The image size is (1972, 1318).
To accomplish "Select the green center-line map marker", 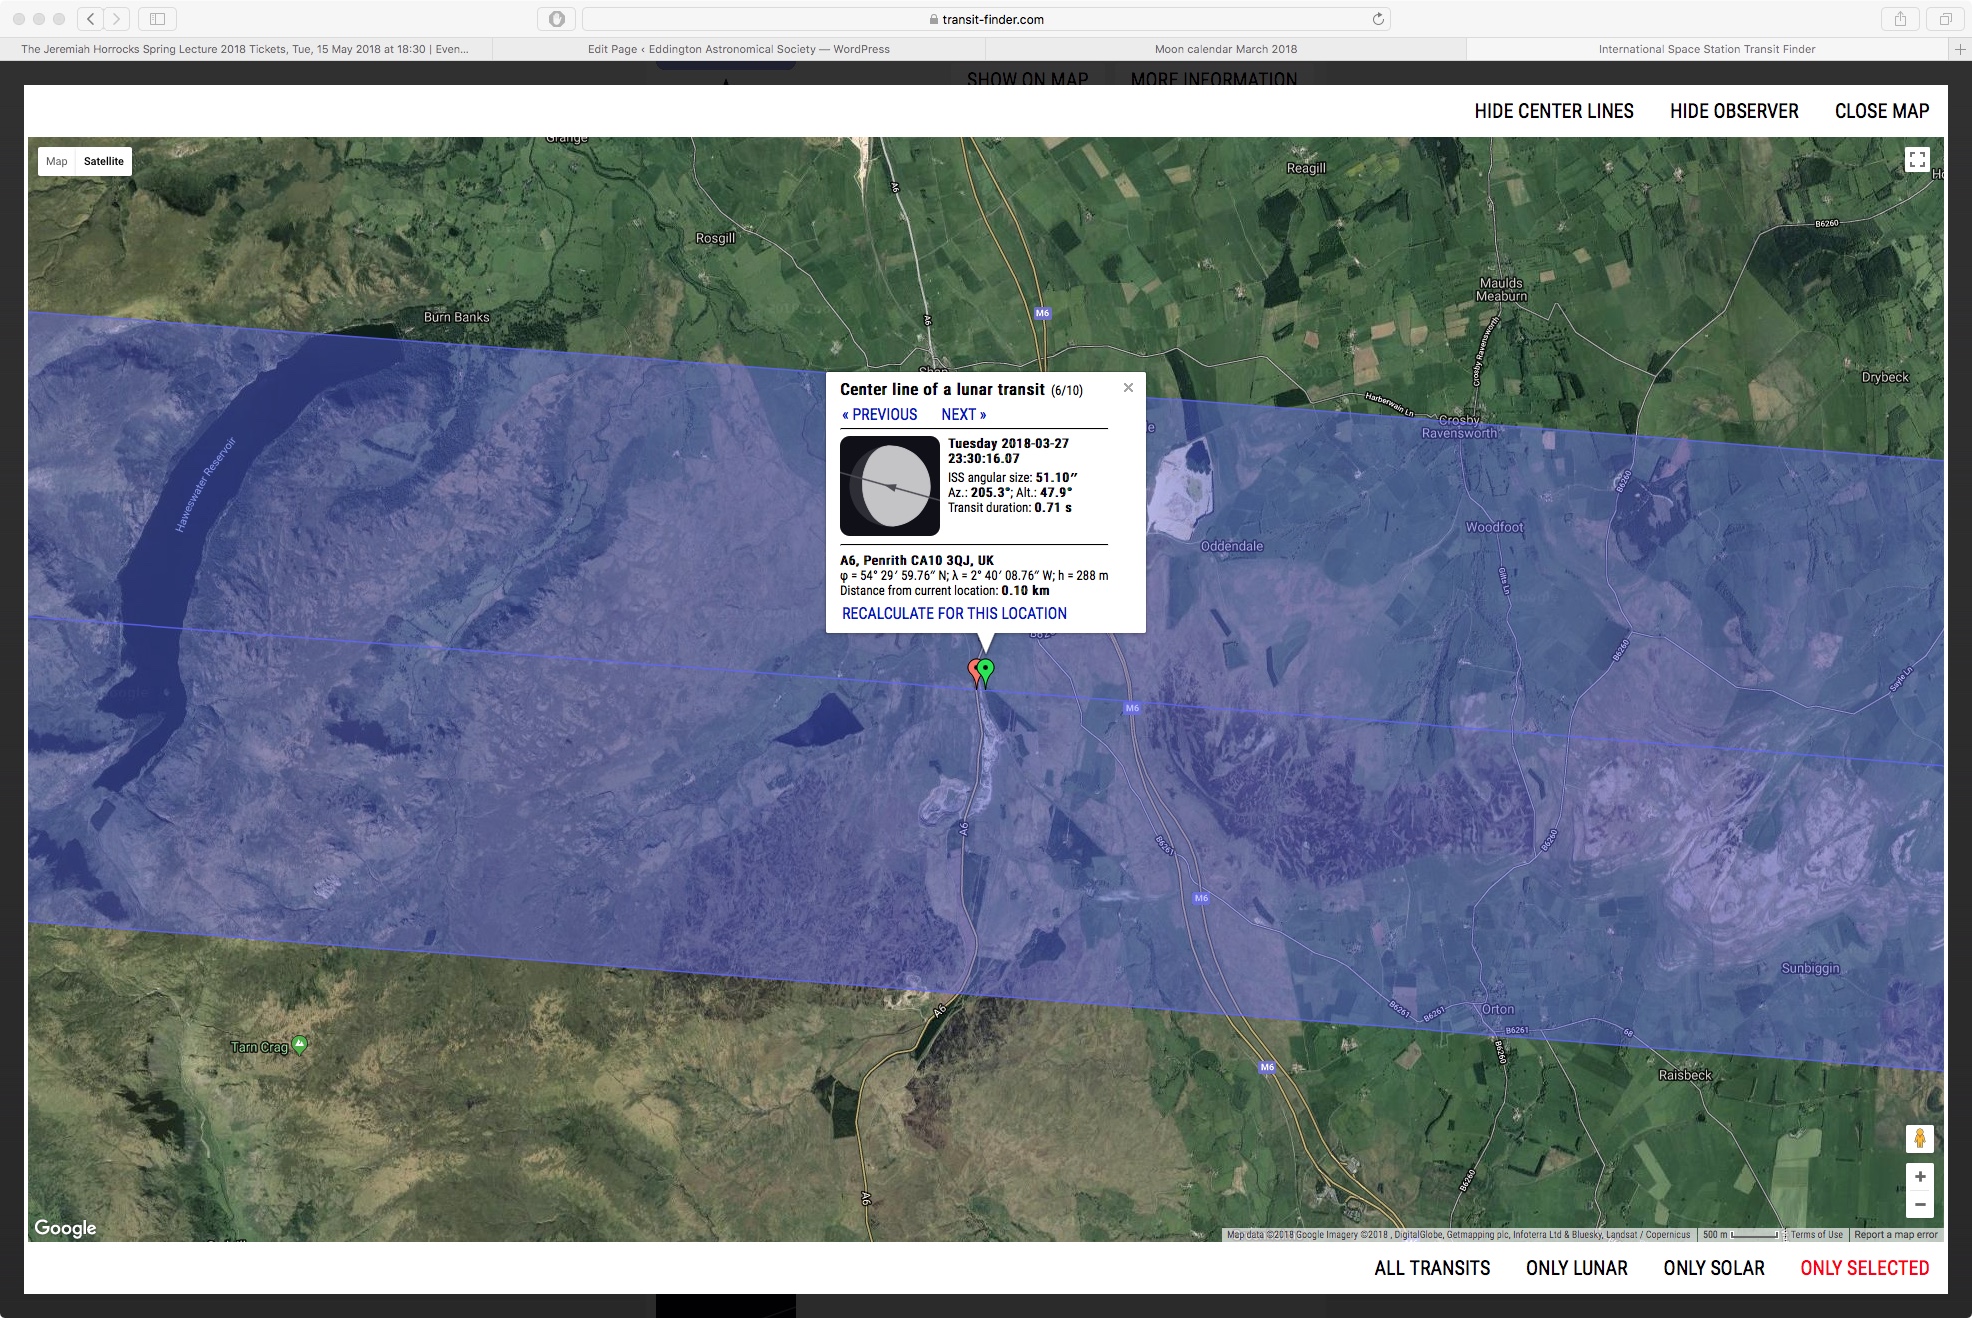I will [x=987, y=672].
